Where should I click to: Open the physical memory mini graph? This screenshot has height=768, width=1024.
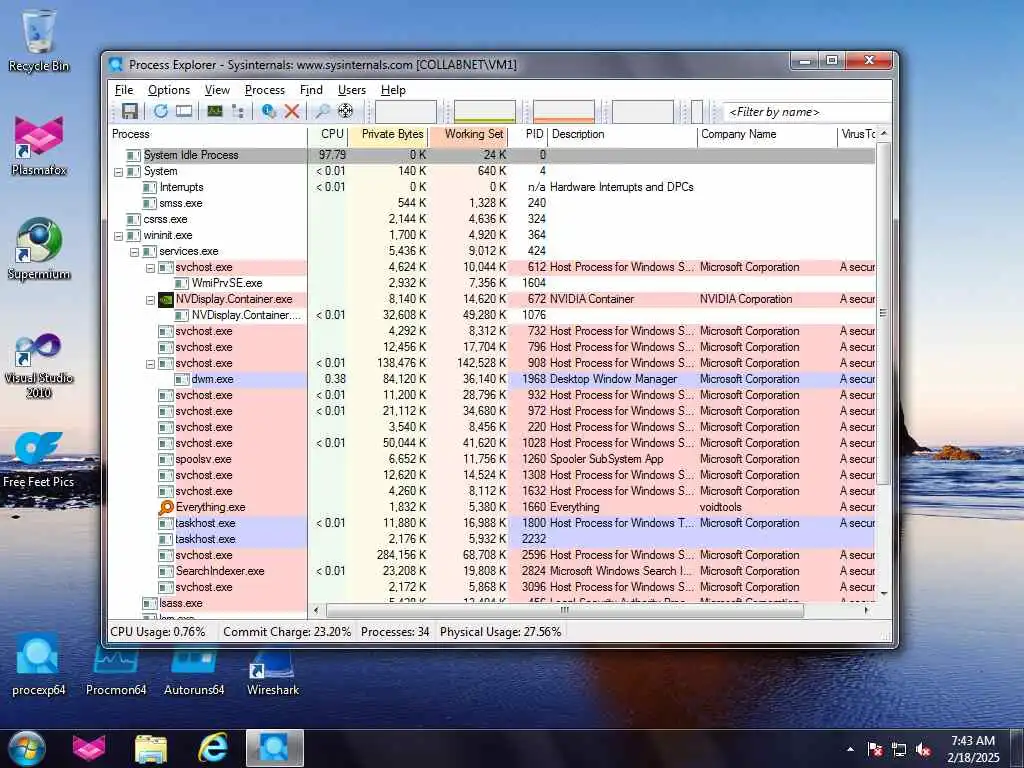(x=564, y=112)
